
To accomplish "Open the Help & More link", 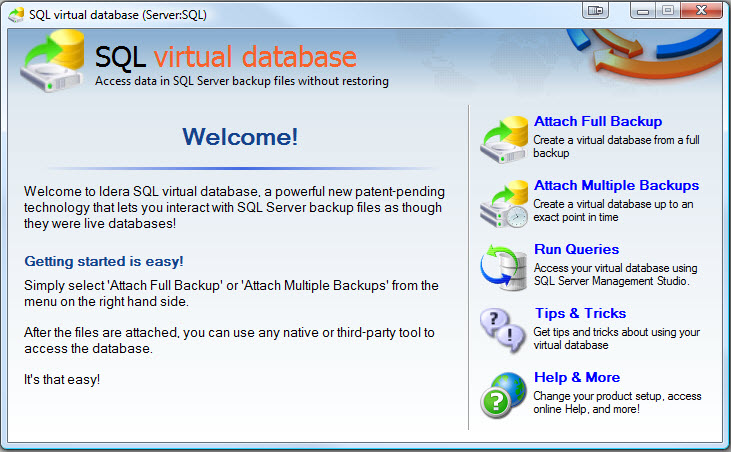I will [x=577, y=377].
